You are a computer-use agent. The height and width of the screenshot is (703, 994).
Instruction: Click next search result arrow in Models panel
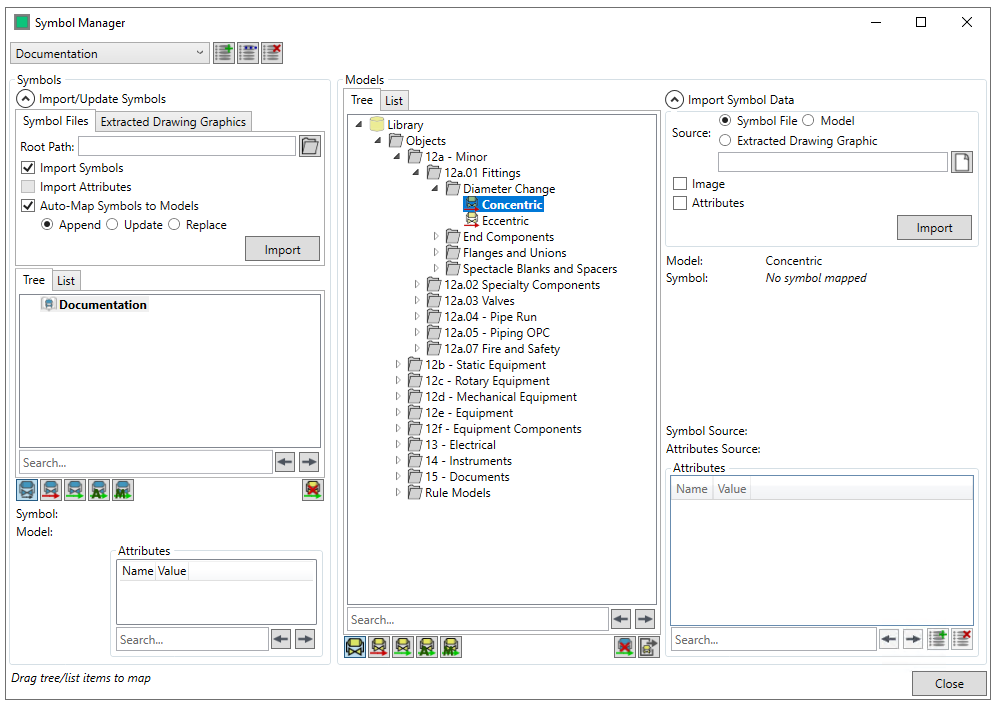click(x=645, y=620)
